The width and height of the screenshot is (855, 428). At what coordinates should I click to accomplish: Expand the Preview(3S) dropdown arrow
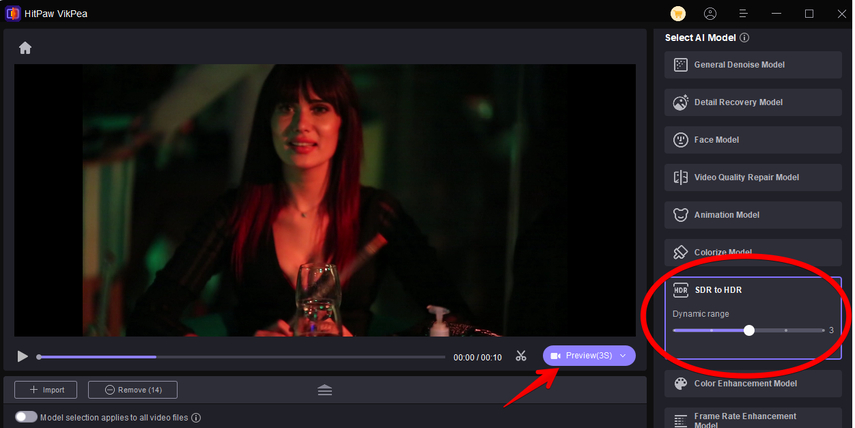[624, 356]
